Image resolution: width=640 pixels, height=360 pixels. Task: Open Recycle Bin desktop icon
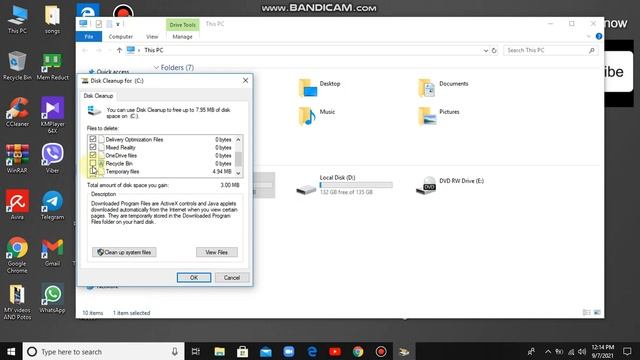[17, 65]
